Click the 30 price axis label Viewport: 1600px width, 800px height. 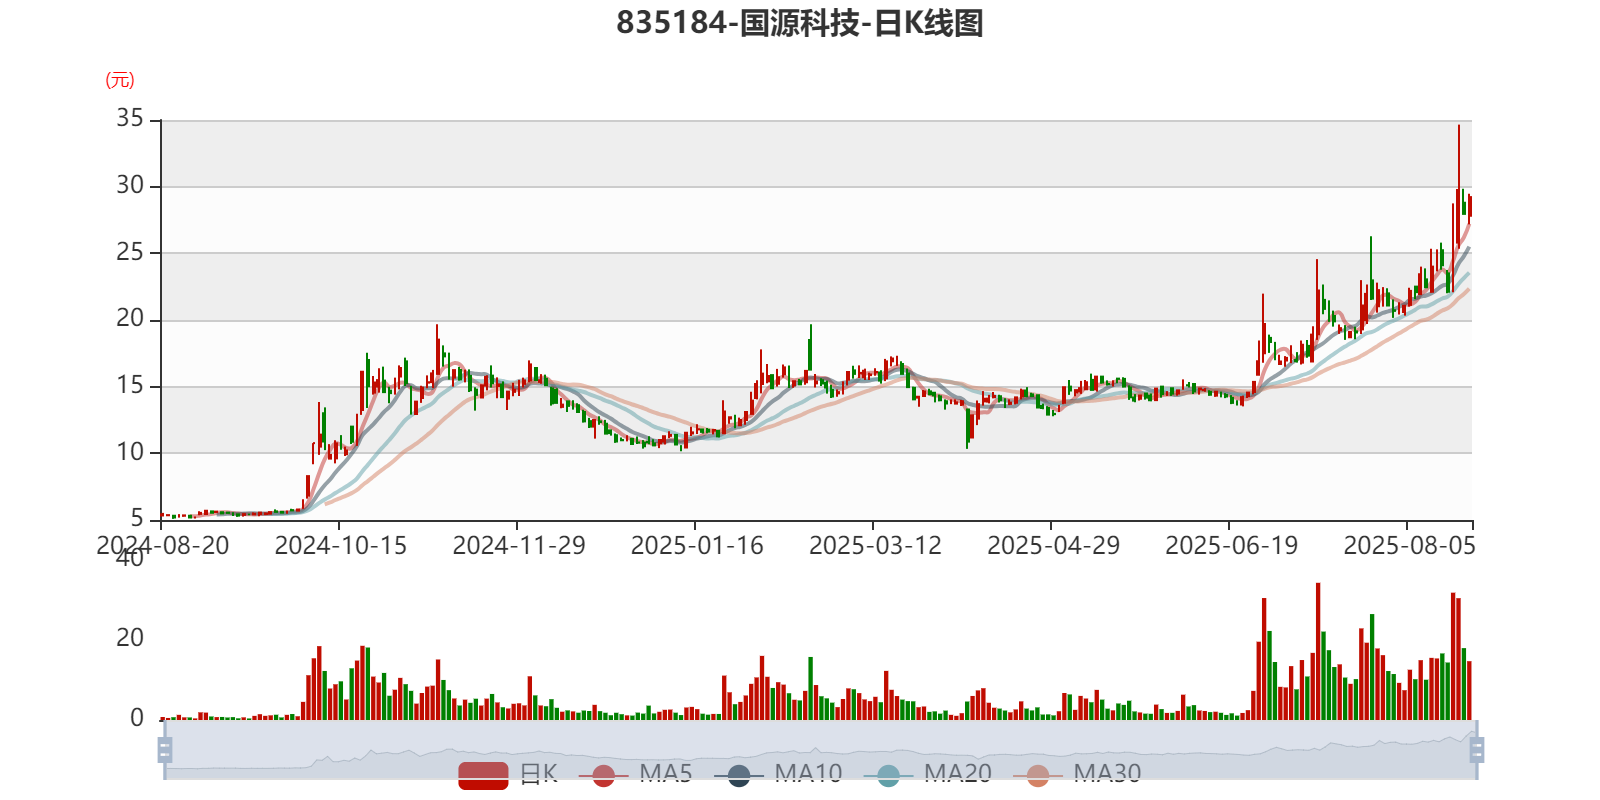130,185
